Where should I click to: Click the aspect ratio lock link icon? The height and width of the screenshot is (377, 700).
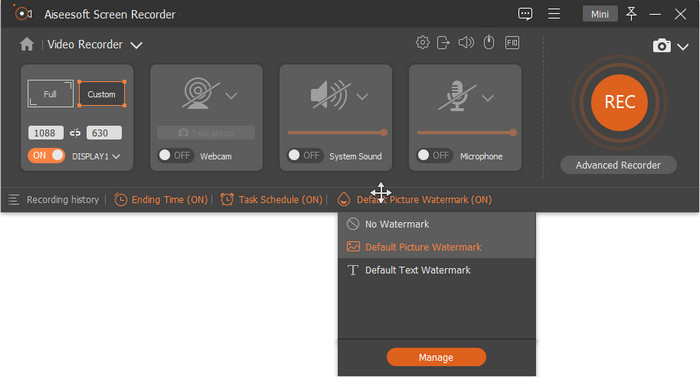click(x=75, y=133)
